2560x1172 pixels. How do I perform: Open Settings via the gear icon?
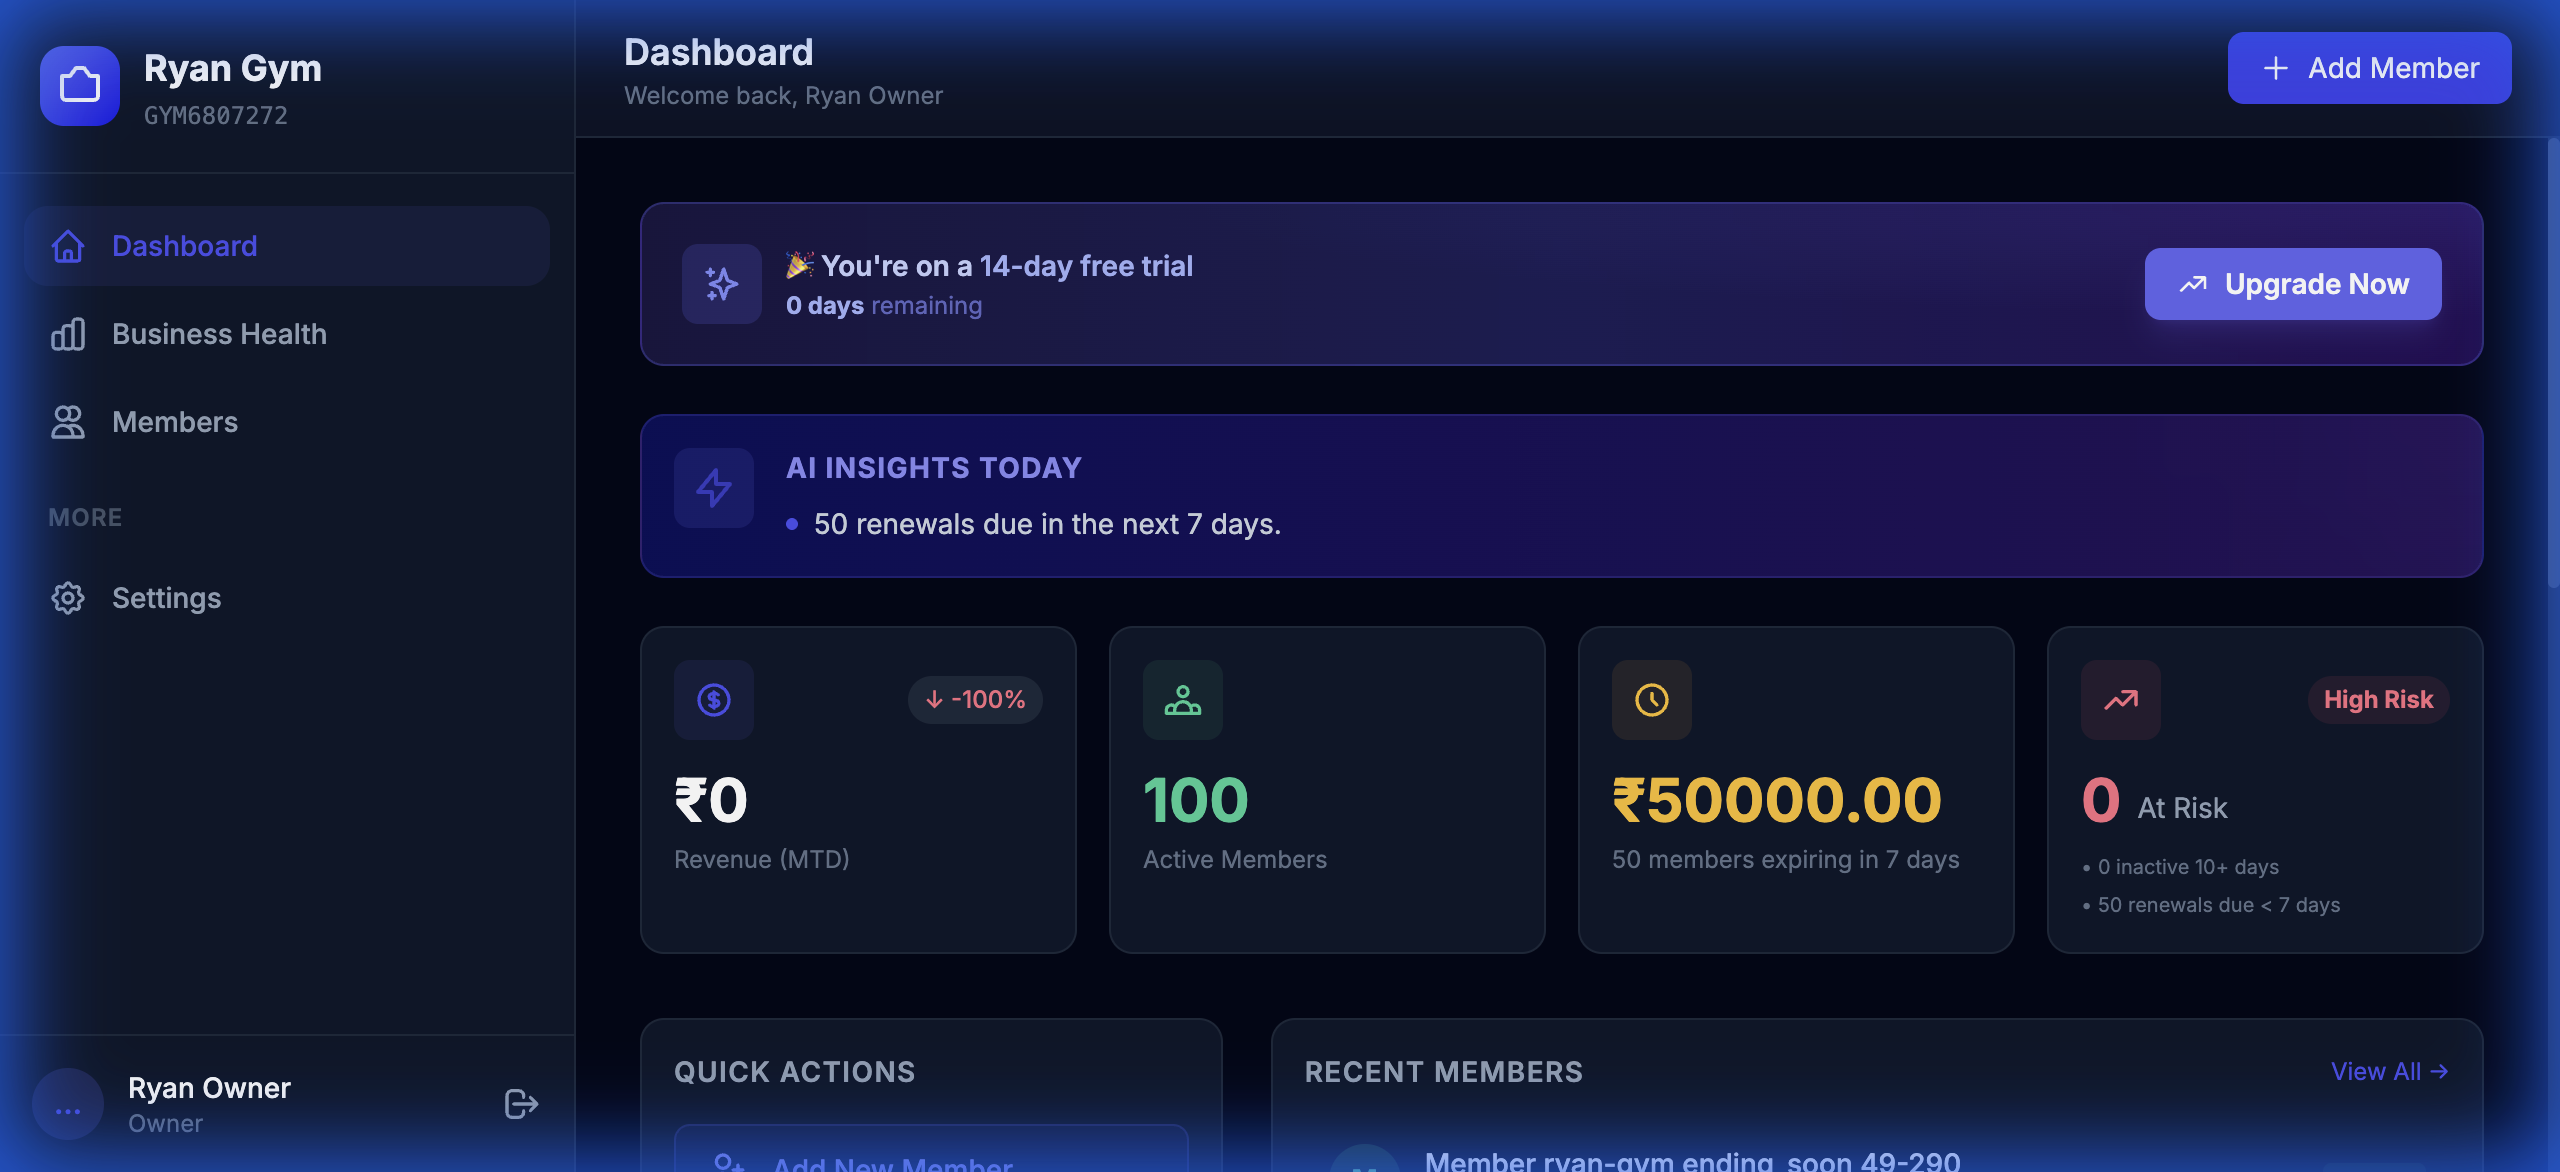[66, 598]
